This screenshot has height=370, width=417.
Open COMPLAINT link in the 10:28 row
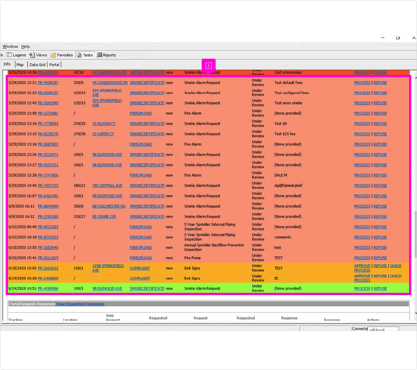coord(140,278)
